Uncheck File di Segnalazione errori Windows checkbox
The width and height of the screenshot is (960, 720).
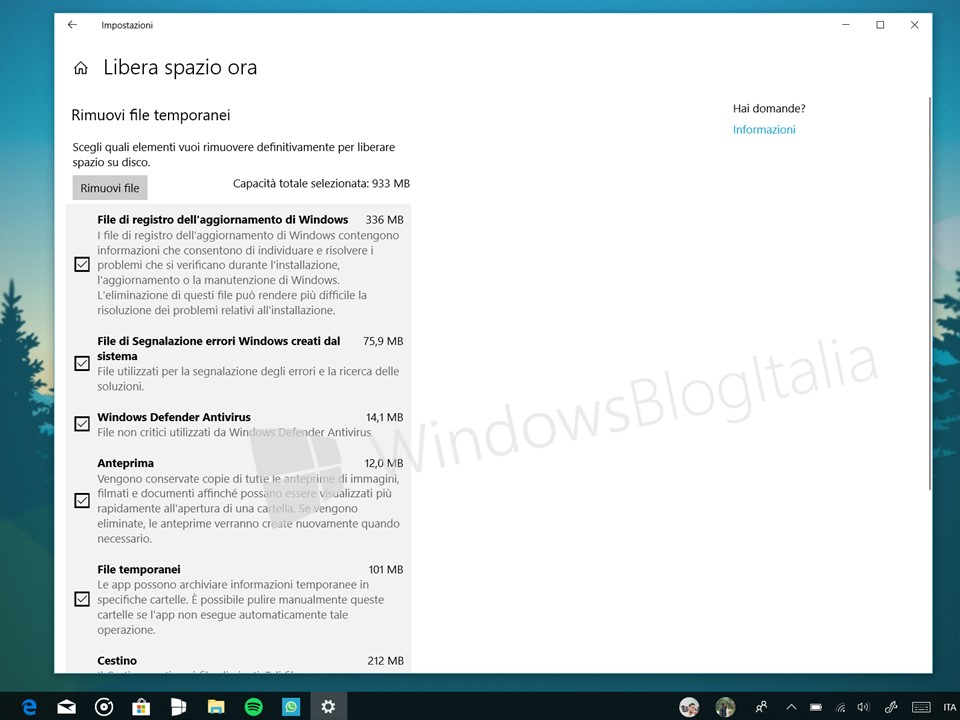coord(81,364)
